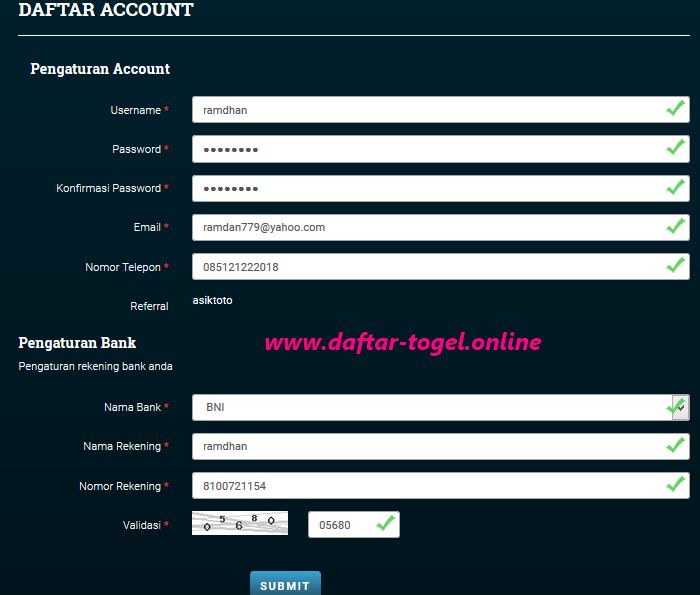This screenshot has height=595, width=700.
Task: Click the green checkmark in Password field
Action: point(675,147)
